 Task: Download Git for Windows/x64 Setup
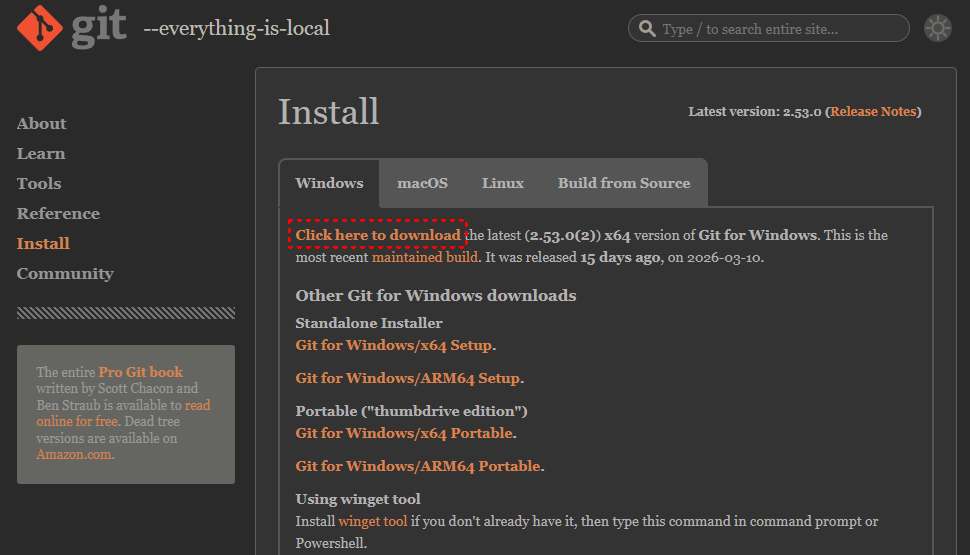click(x=393, y=345)
